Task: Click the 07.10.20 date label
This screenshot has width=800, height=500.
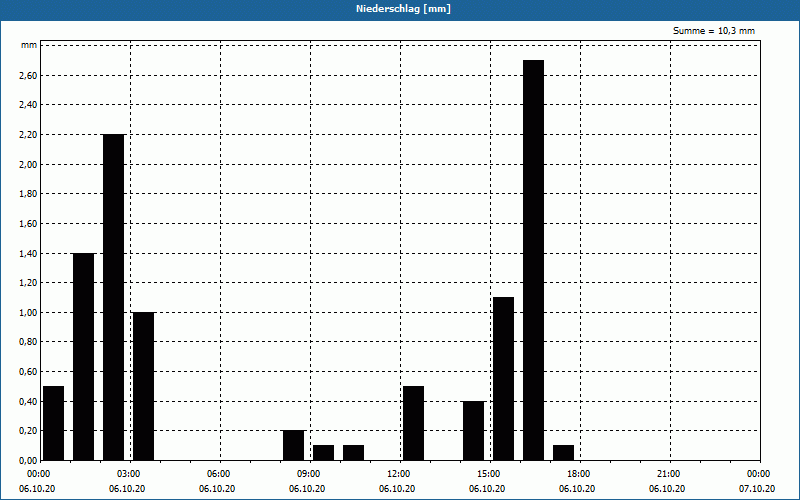Action: tap(757, 489)
